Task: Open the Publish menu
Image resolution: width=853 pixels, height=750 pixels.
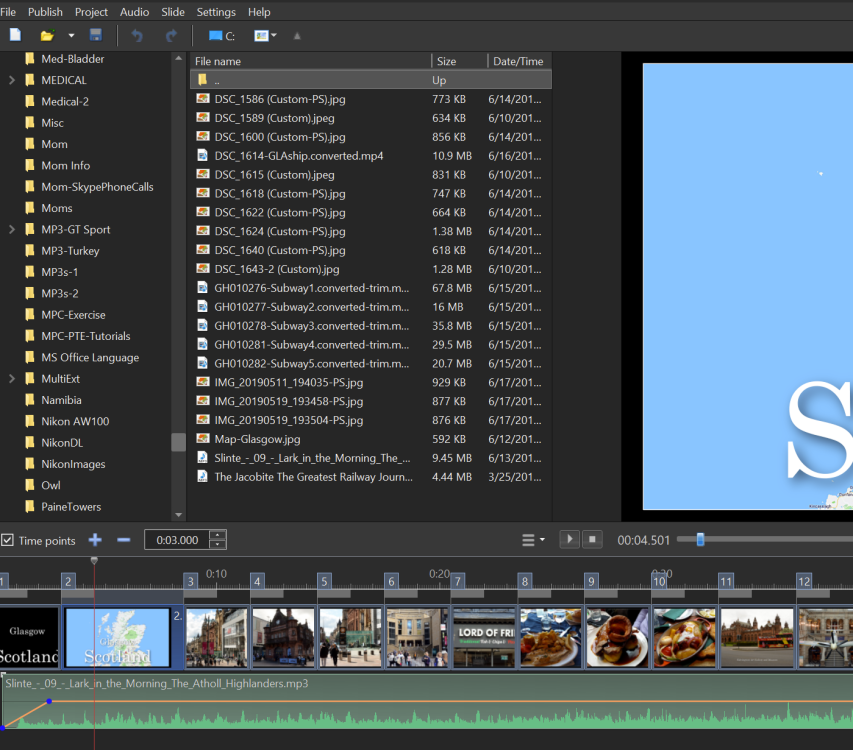Action: (45, 12)
